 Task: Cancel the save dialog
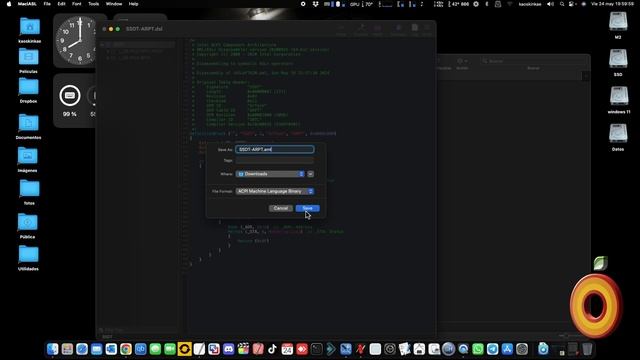click(x=281, y=208)
